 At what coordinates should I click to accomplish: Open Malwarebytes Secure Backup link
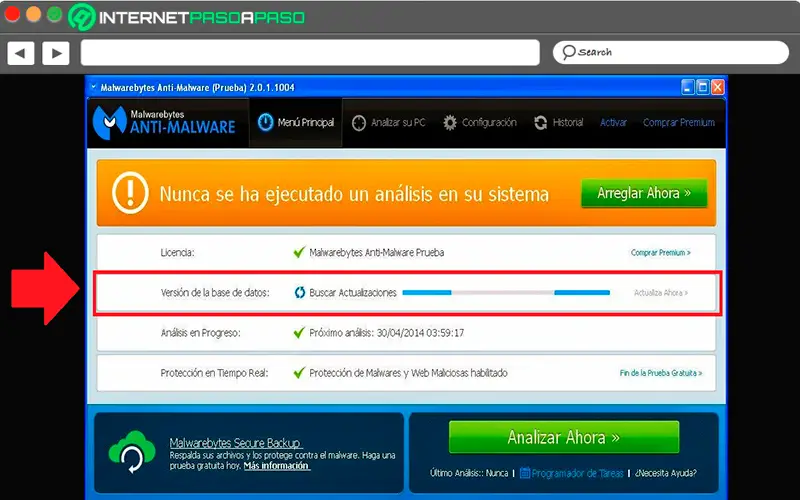(236, 442)
